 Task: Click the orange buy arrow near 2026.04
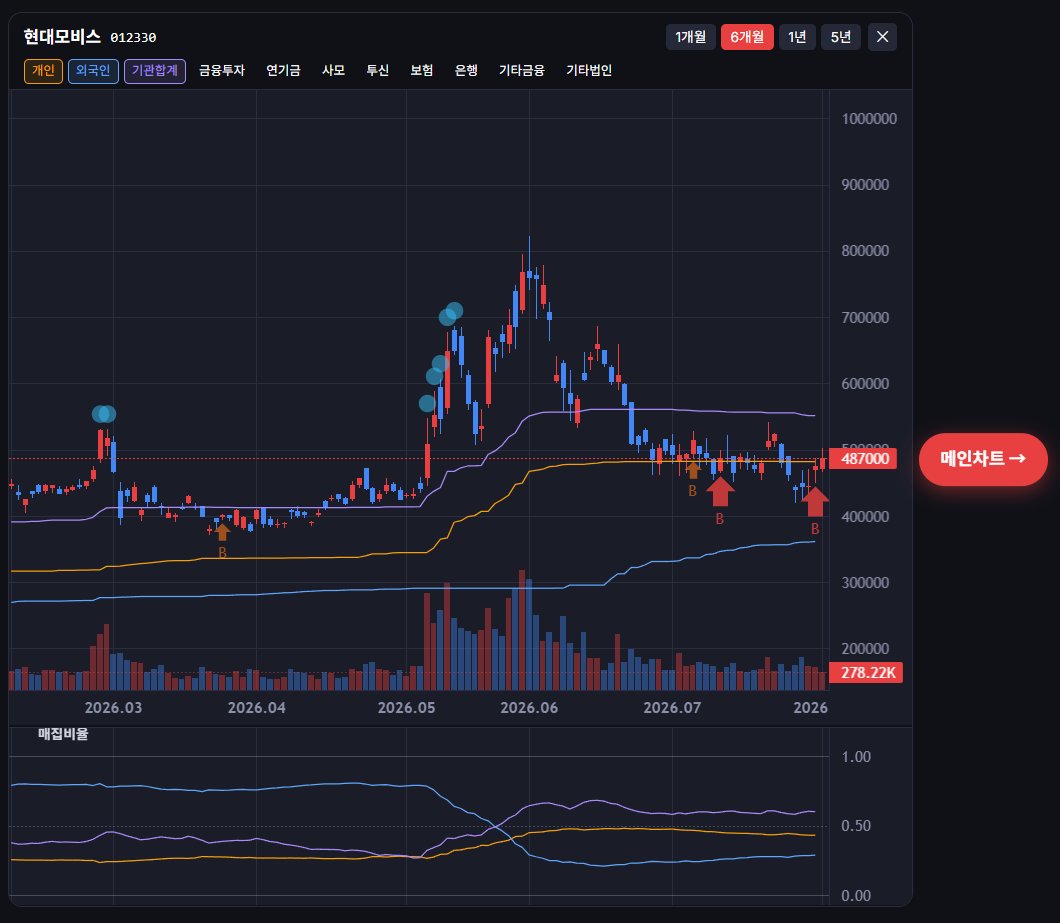pos(222,532)
